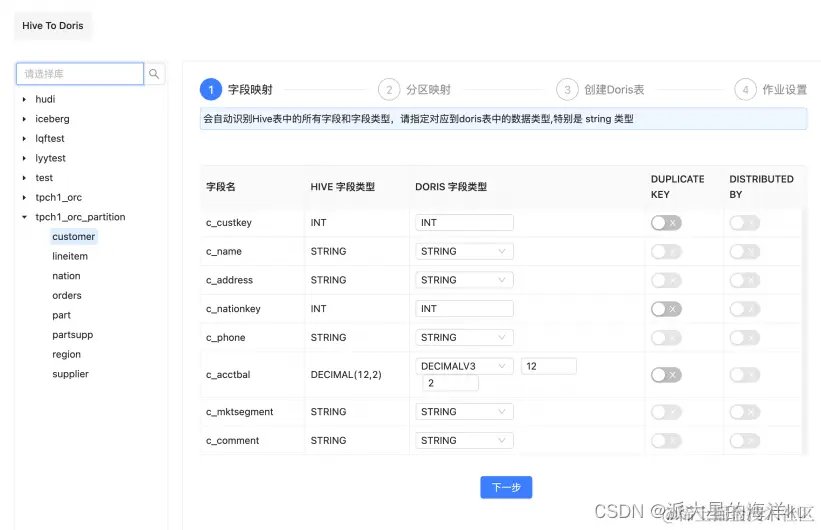Click the database search magnifier icon
Screen dimensions: 821x530
pos(154,74)
